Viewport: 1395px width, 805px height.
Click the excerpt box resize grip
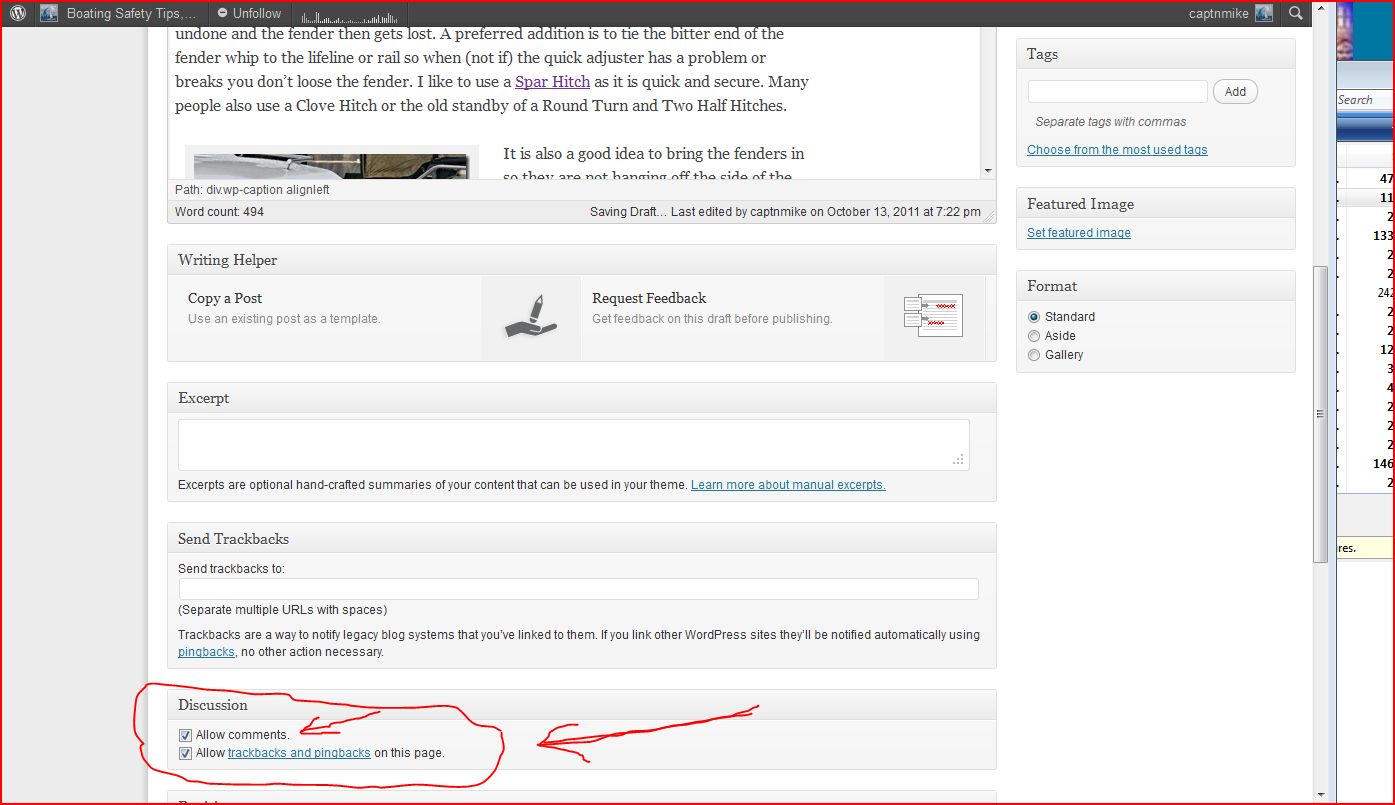[958, 460]
